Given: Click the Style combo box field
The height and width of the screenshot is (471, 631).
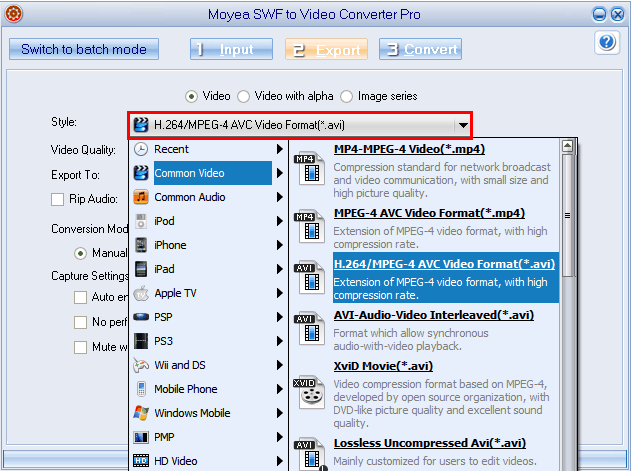Looking at the screenshot, I should point(300,125).
